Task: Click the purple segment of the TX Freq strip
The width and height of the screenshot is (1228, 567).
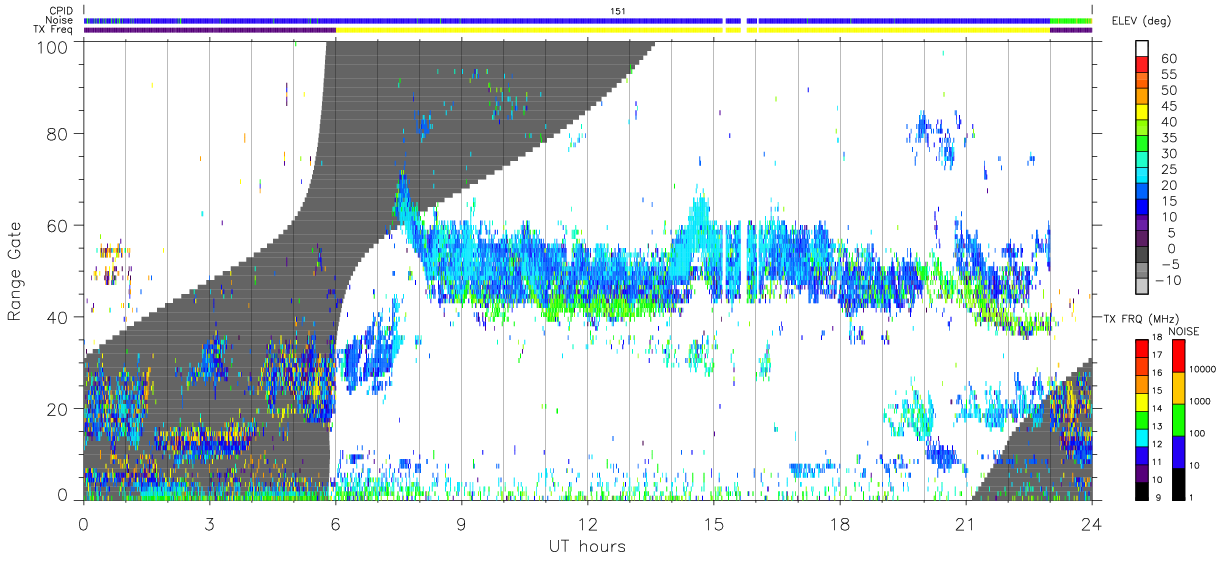Action: (210, 29)
